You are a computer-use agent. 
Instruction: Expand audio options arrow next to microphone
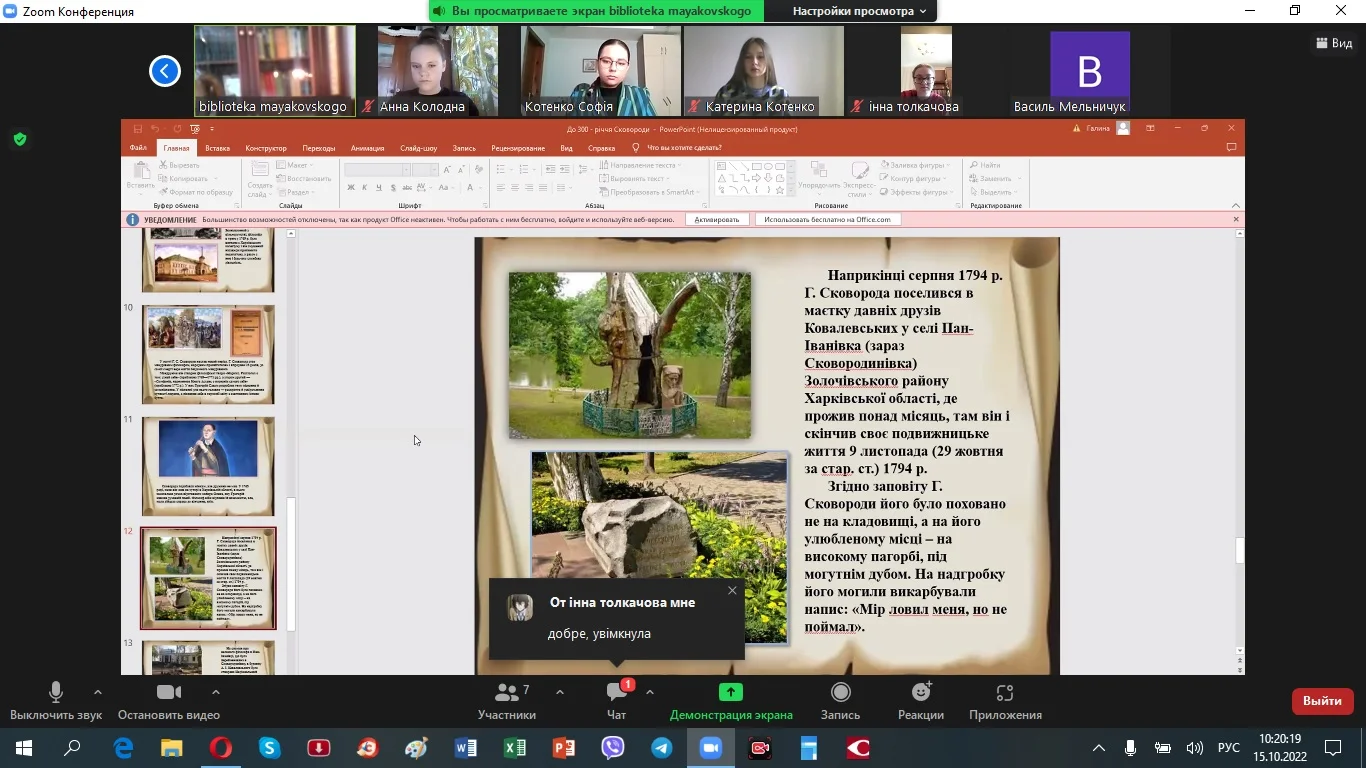pos(97,692)
